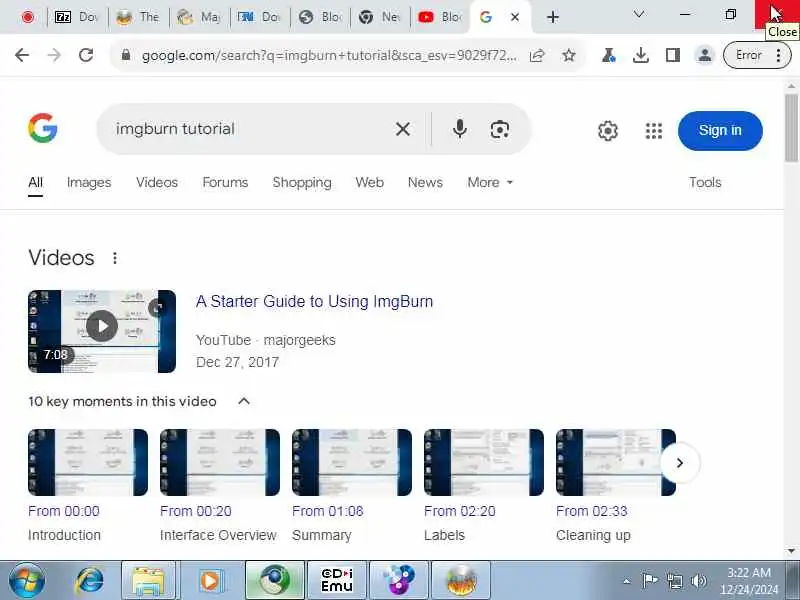The width and height of the screenshot is (800, 600).
Task: Open Videos section three-dot menu
Action: pyautogui.click(x=115, y=258)
